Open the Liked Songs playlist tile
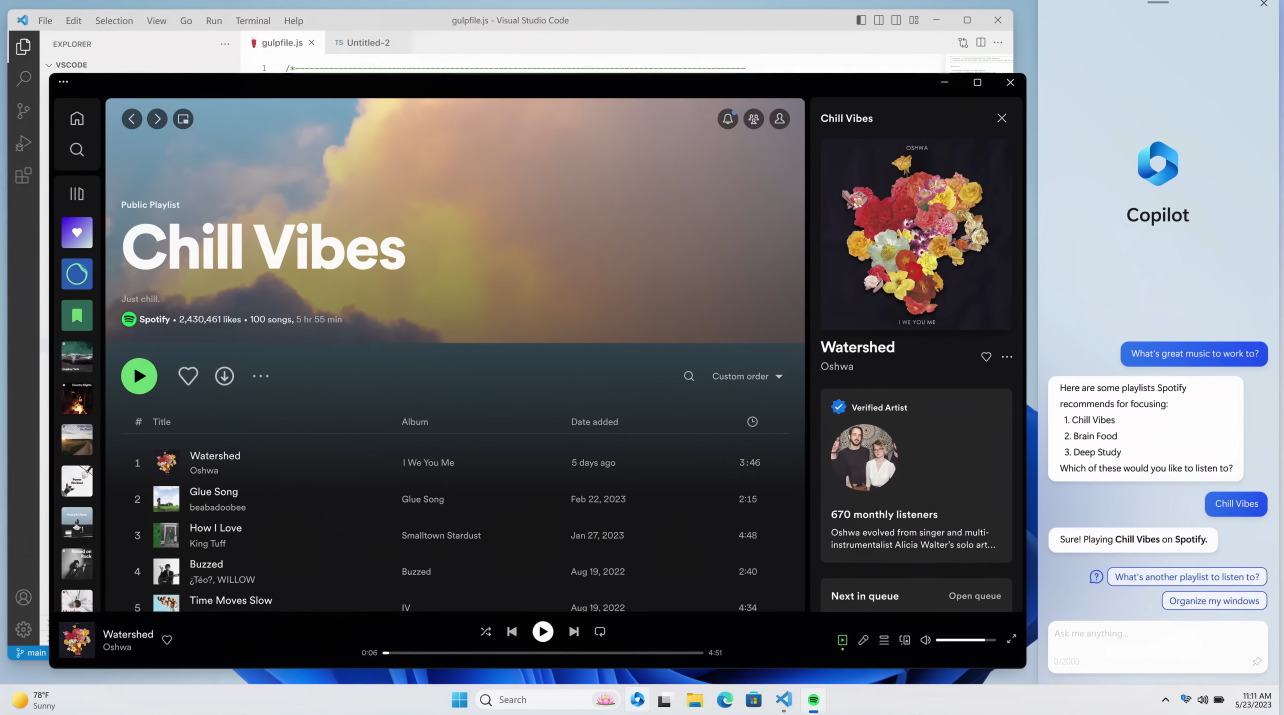 click(77, 232)
